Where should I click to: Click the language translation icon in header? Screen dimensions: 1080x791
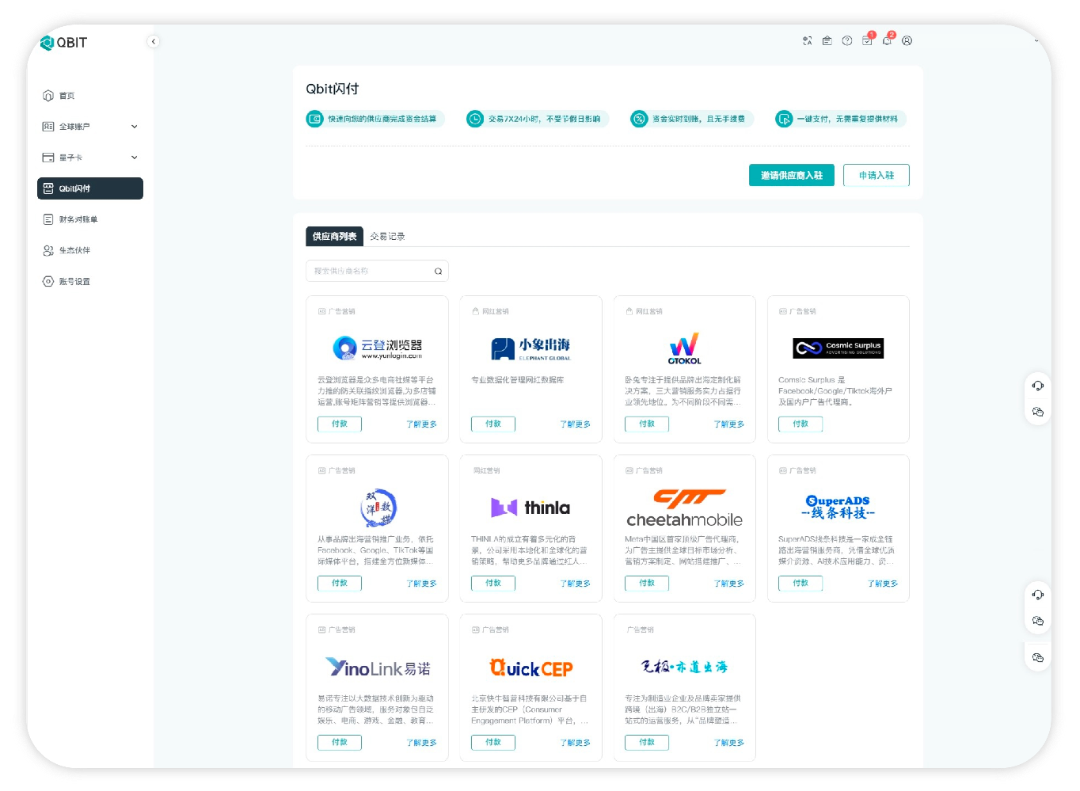click(x=807, y=41)
